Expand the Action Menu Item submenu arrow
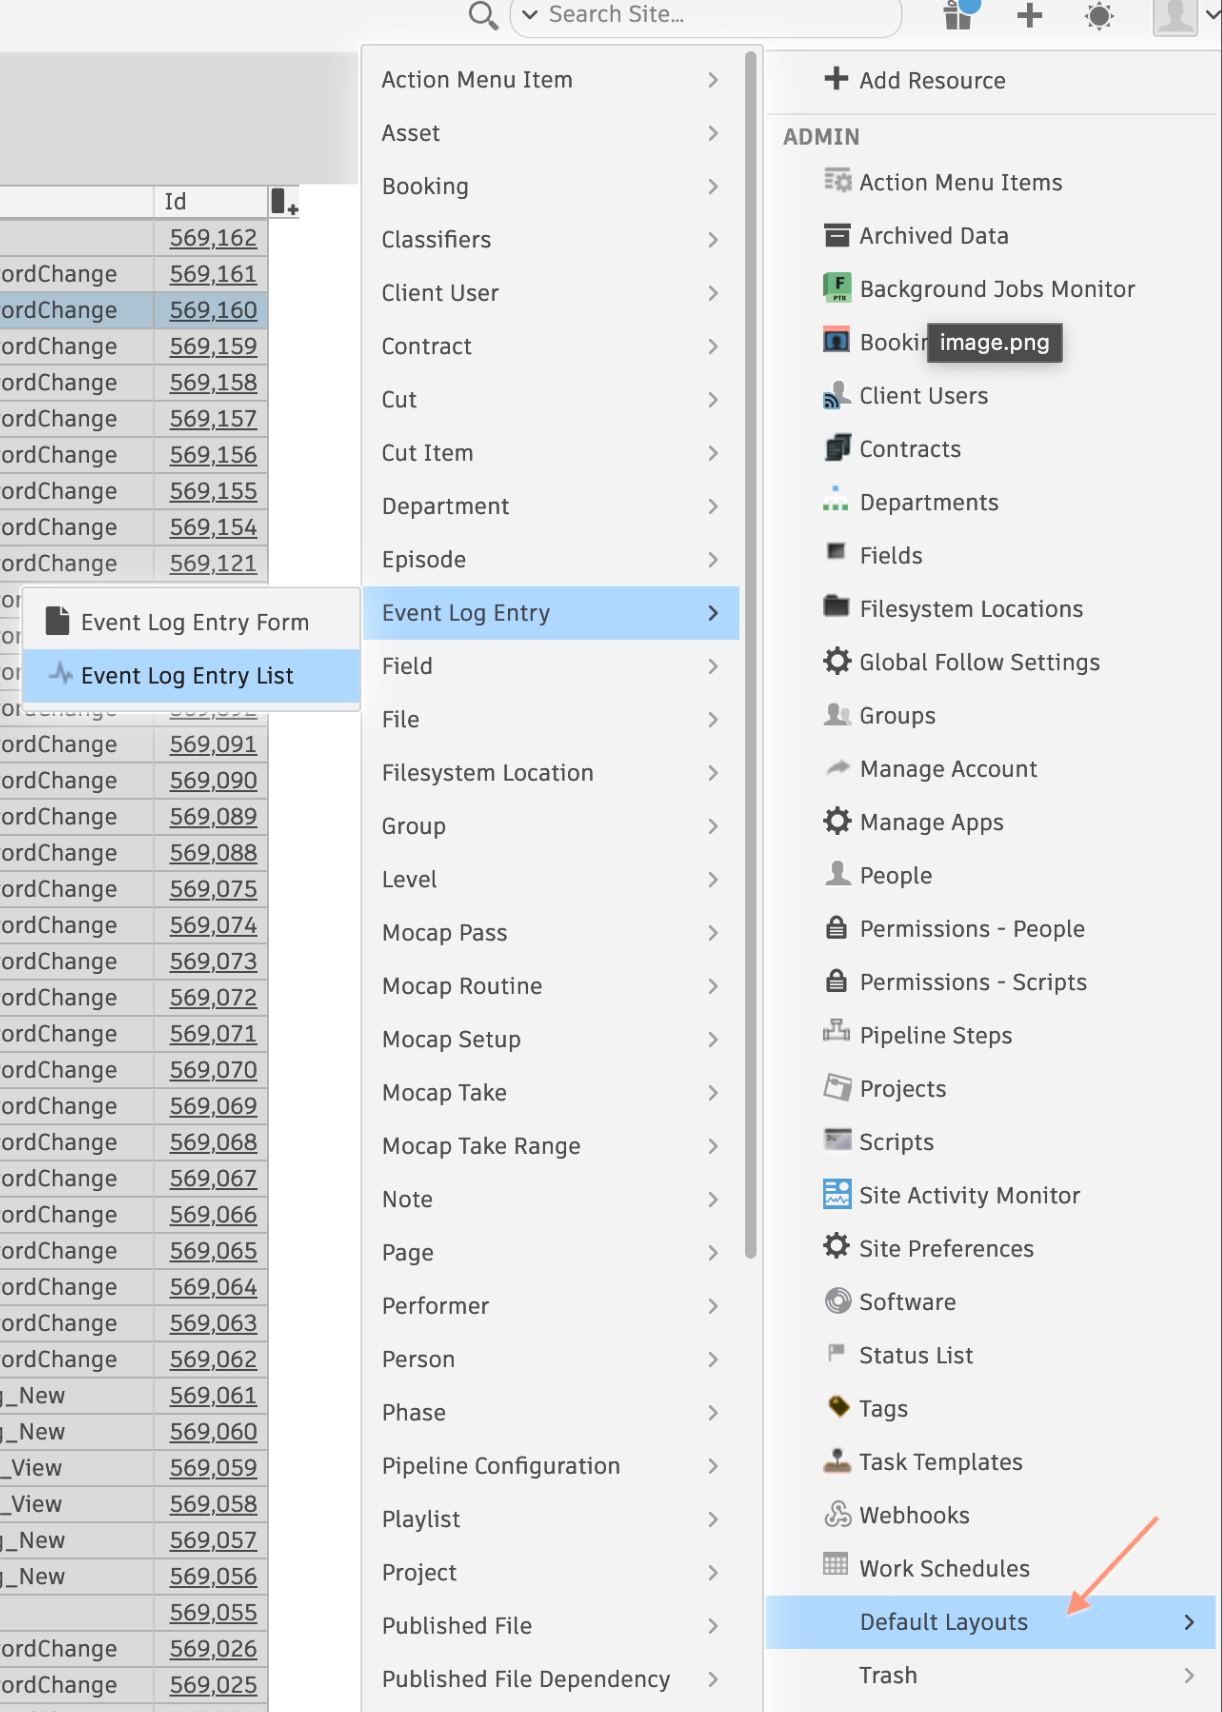1222x1712 pixels. pyautogui.click(x=713, y=80)
